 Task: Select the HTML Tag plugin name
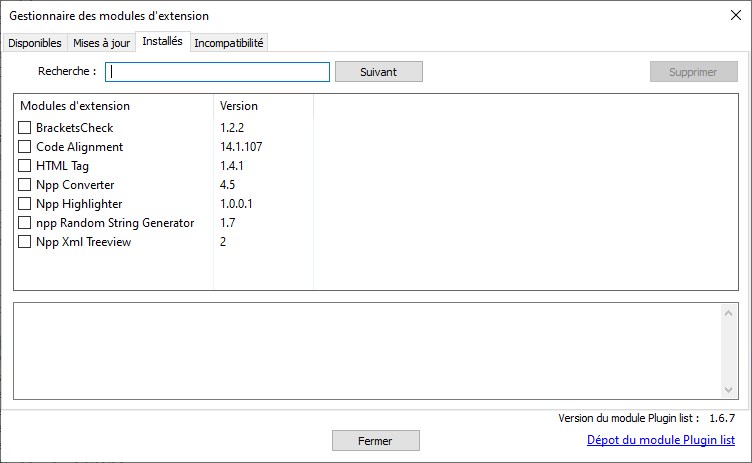point(62,166)
